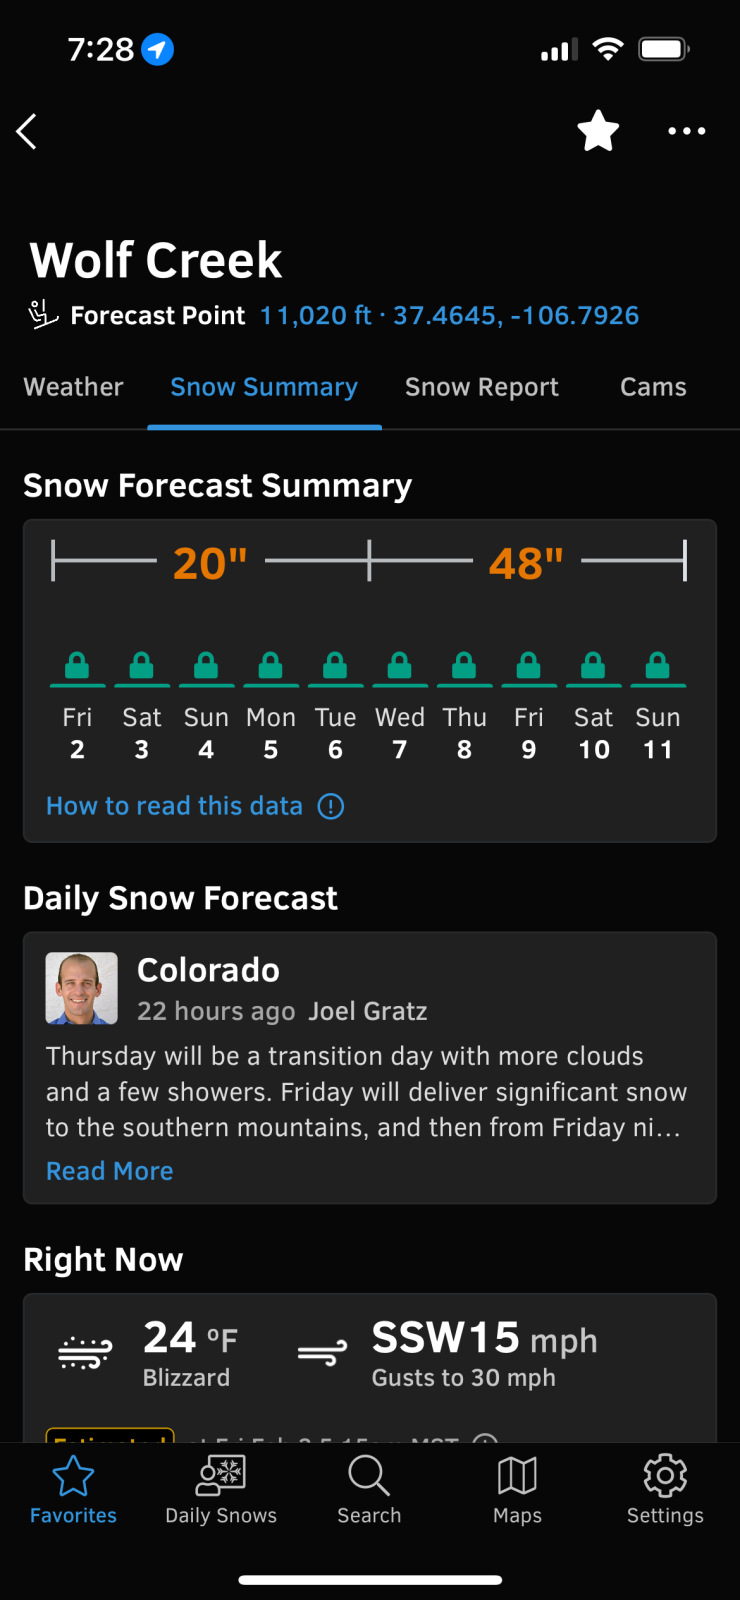Switch to the Weather tab
The height and width of the screenshot is (1600, 740).
coord(73,388)
